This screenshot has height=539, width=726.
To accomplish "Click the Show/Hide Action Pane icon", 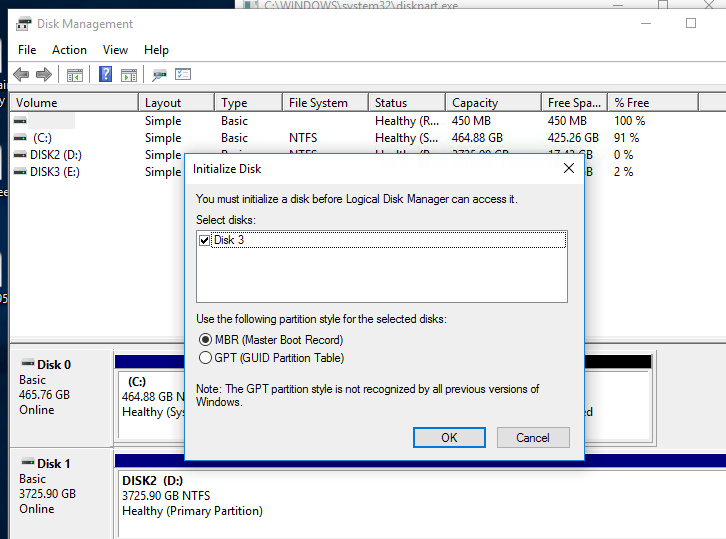I will [x=129, y=75].
